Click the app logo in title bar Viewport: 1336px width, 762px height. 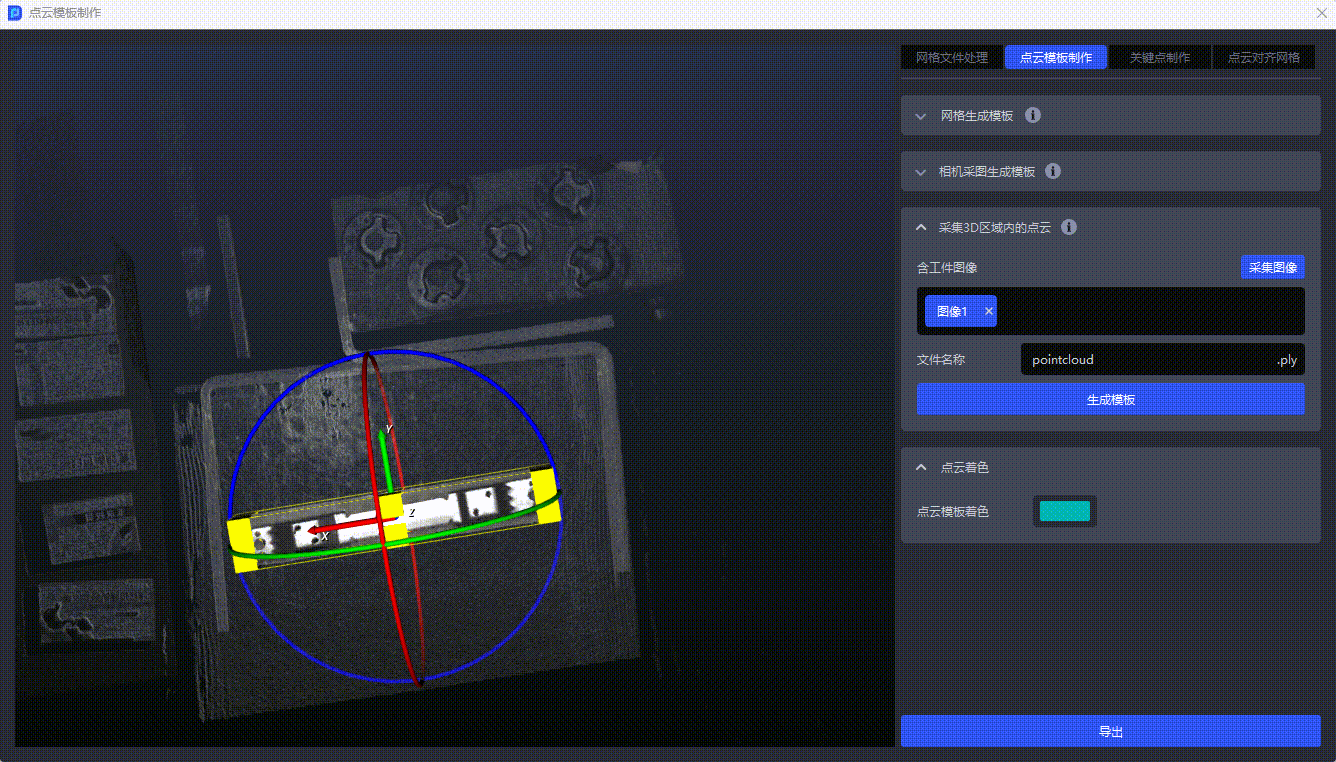point(15,13)
